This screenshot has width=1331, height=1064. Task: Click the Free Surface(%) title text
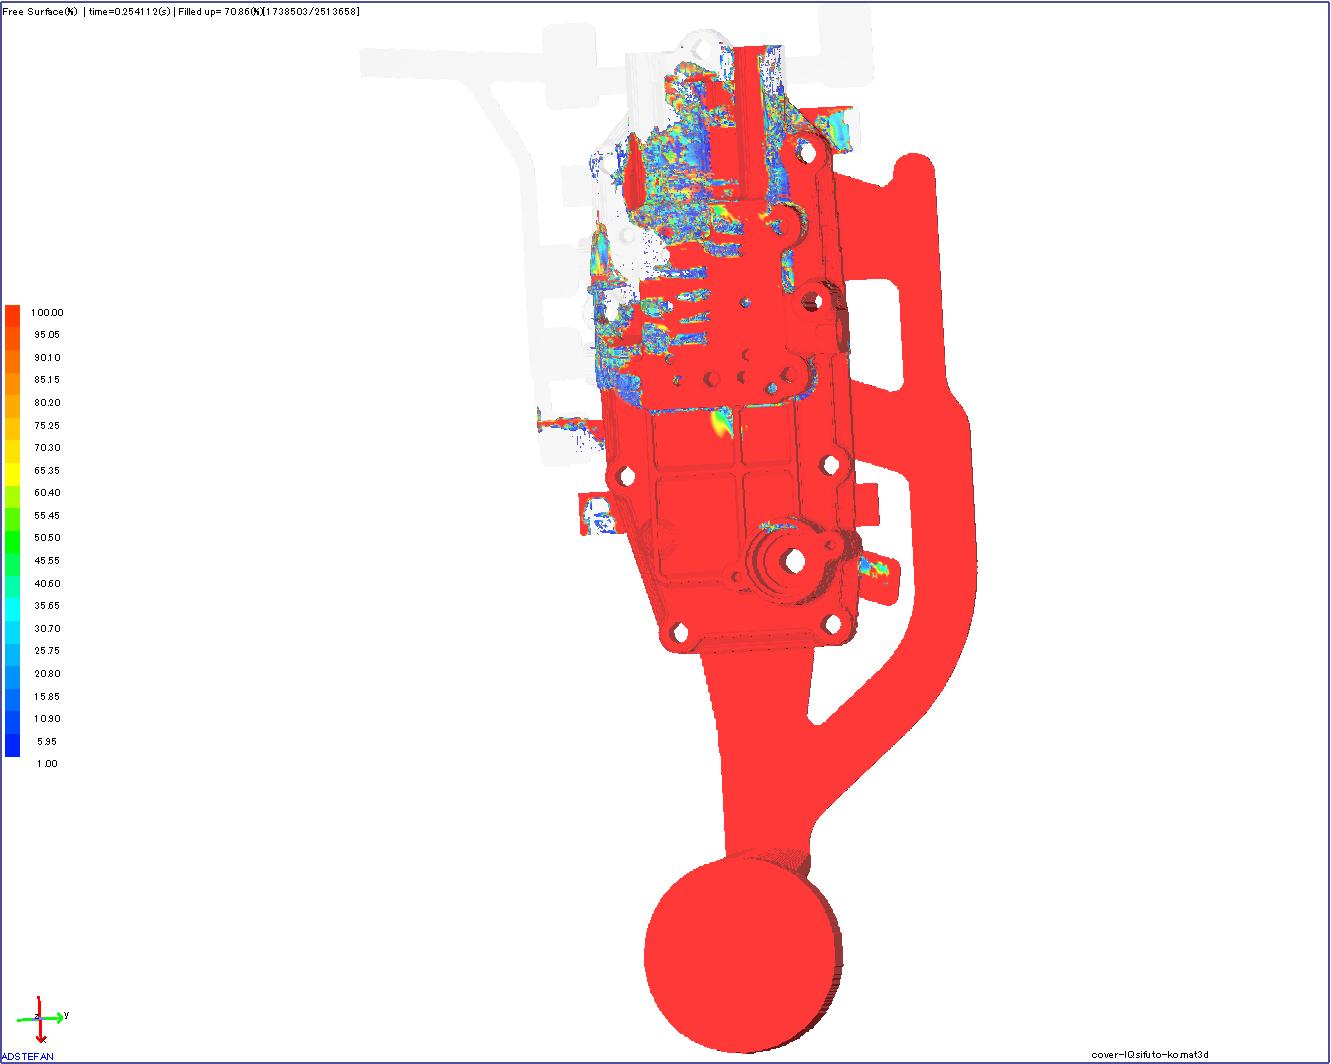pyautogui.click(x=40, y=11)
